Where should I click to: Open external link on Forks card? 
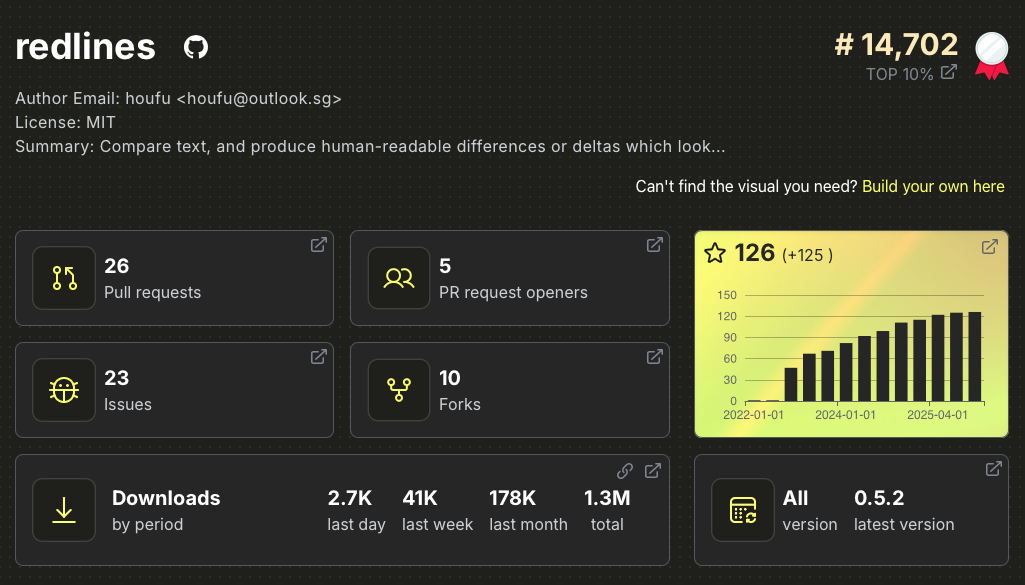pos(654,357)
